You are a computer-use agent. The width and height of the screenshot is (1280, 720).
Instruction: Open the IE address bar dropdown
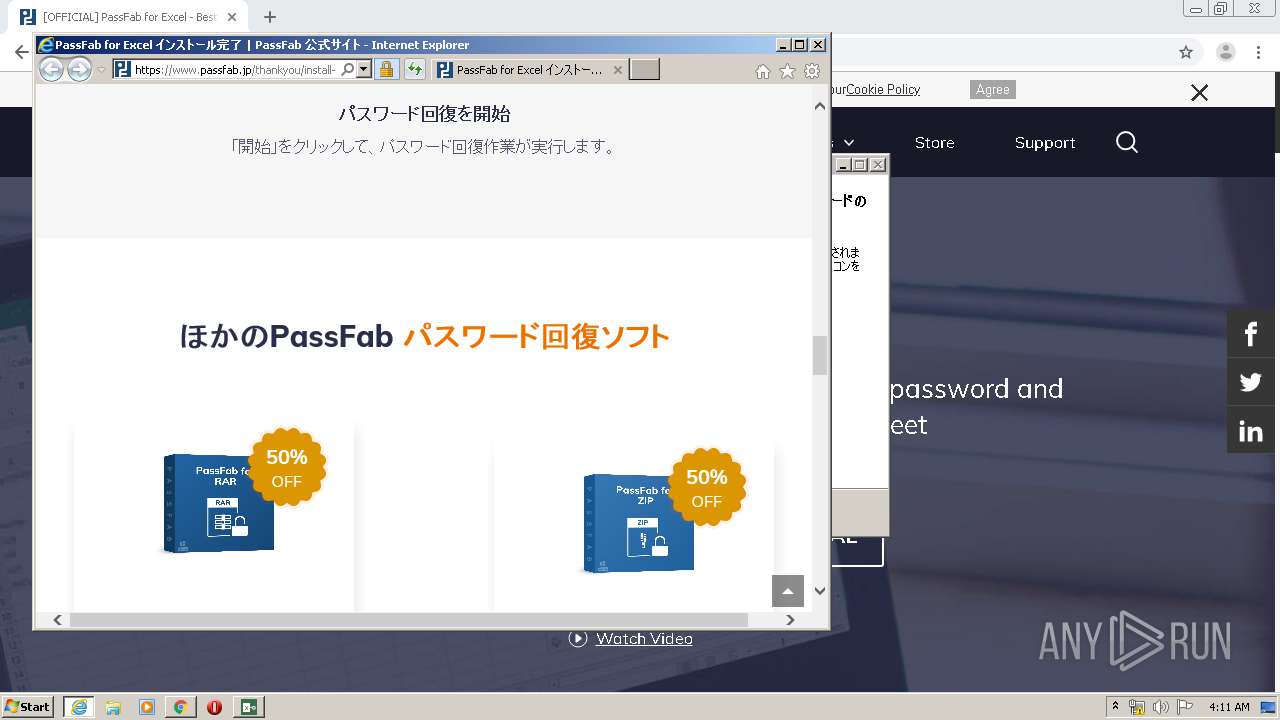[x=364, y=69]
